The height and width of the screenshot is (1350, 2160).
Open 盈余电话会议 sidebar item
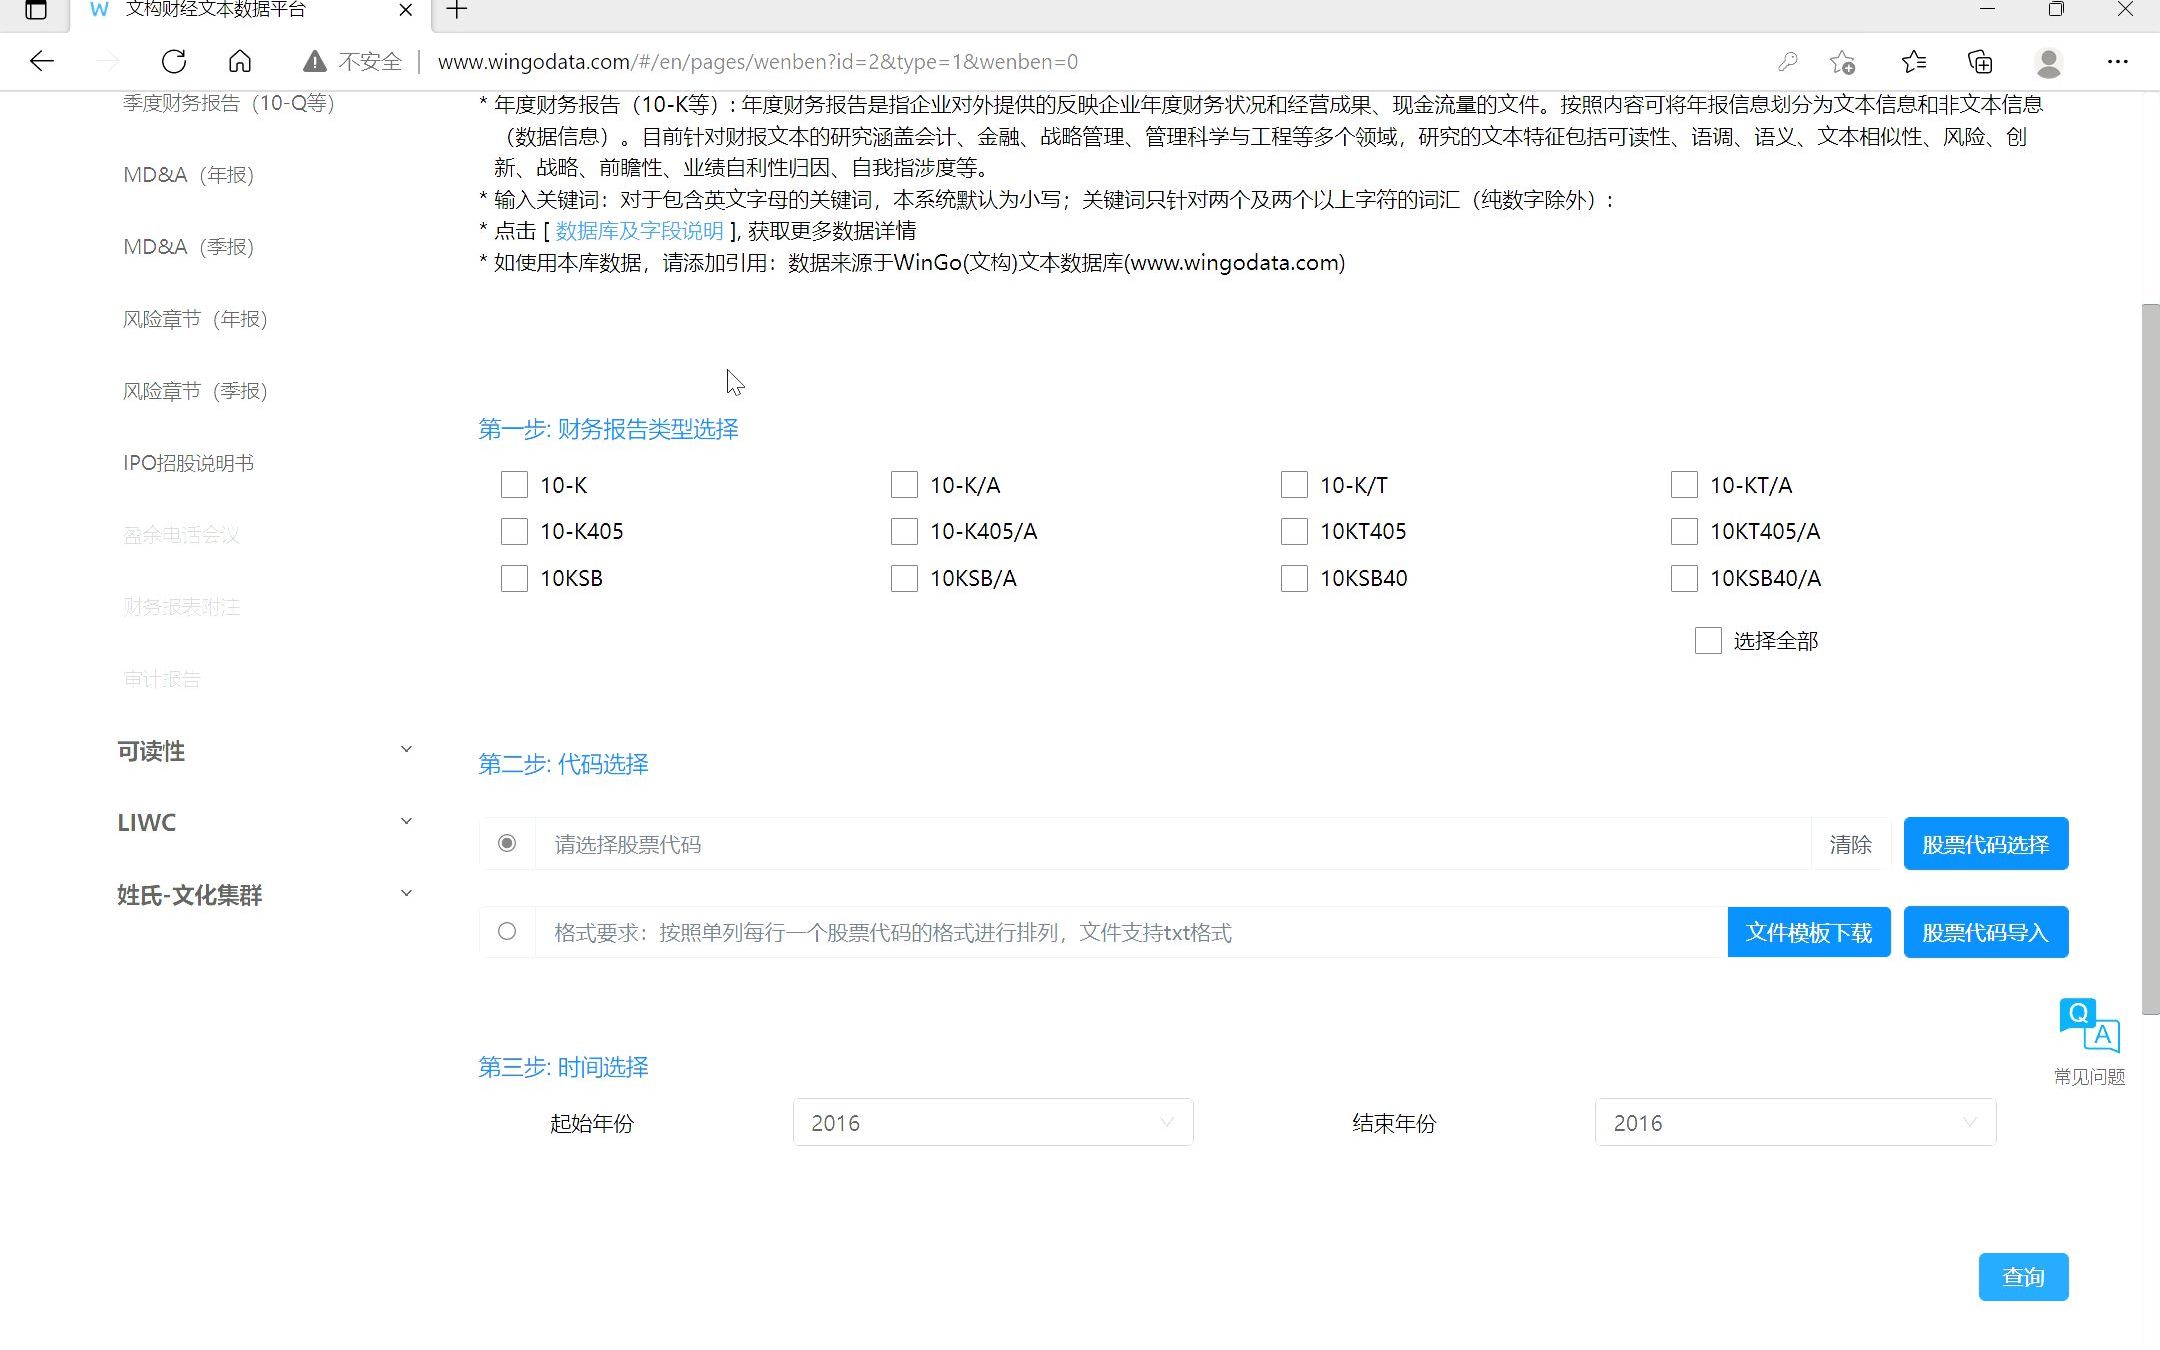(x=181, y=535)
